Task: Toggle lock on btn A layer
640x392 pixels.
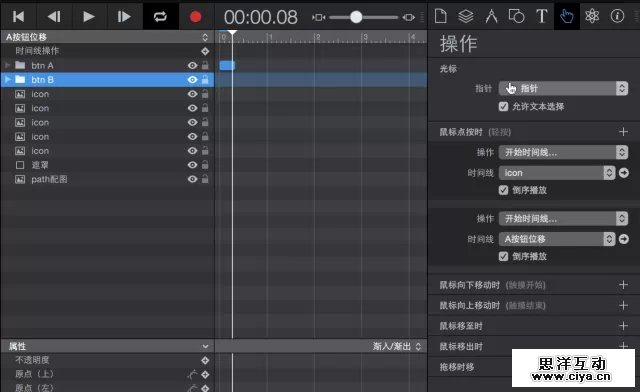Action: coord(205,65)
